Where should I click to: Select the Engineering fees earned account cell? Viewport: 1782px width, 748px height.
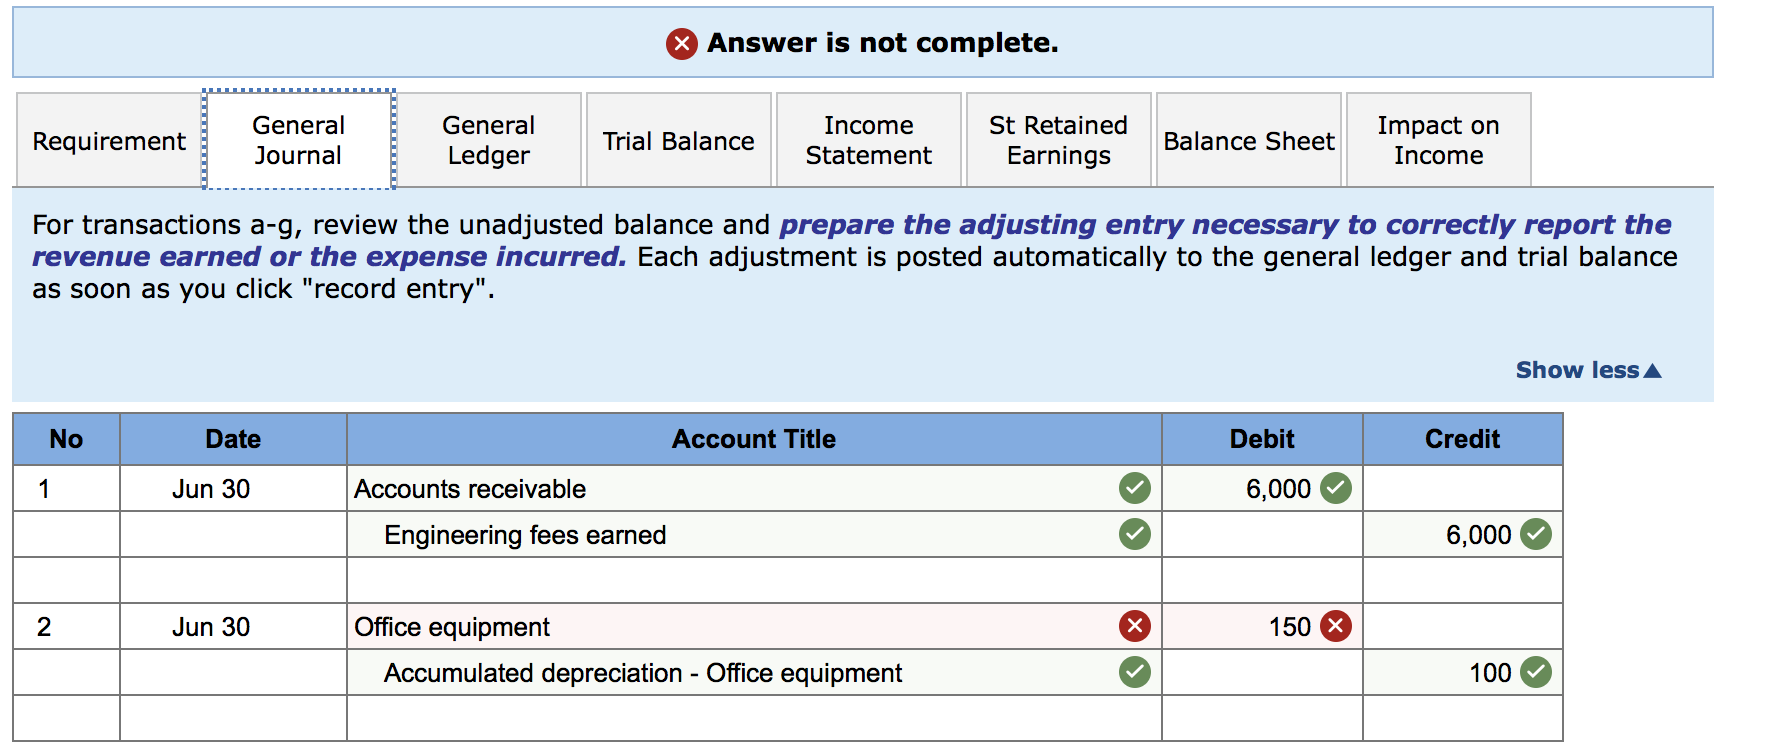click(754, 534)
